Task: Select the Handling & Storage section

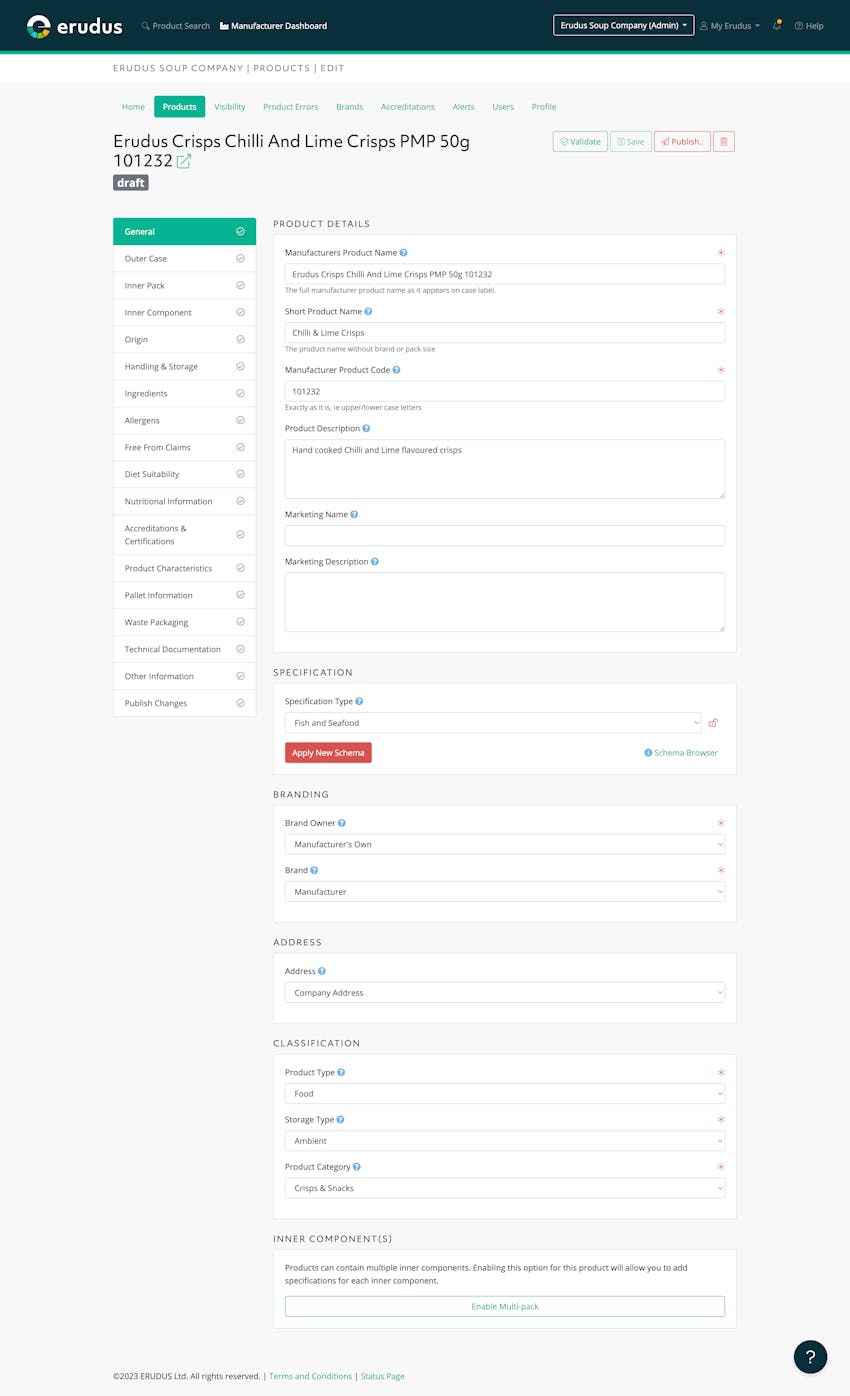Action: [x=184, y=367]
